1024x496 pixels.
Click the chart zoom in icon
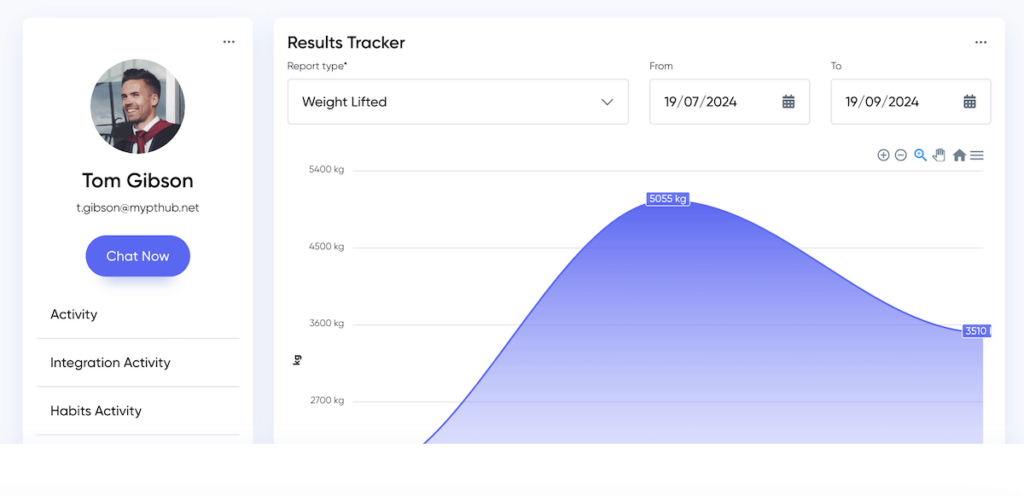(x=883, y=155)
